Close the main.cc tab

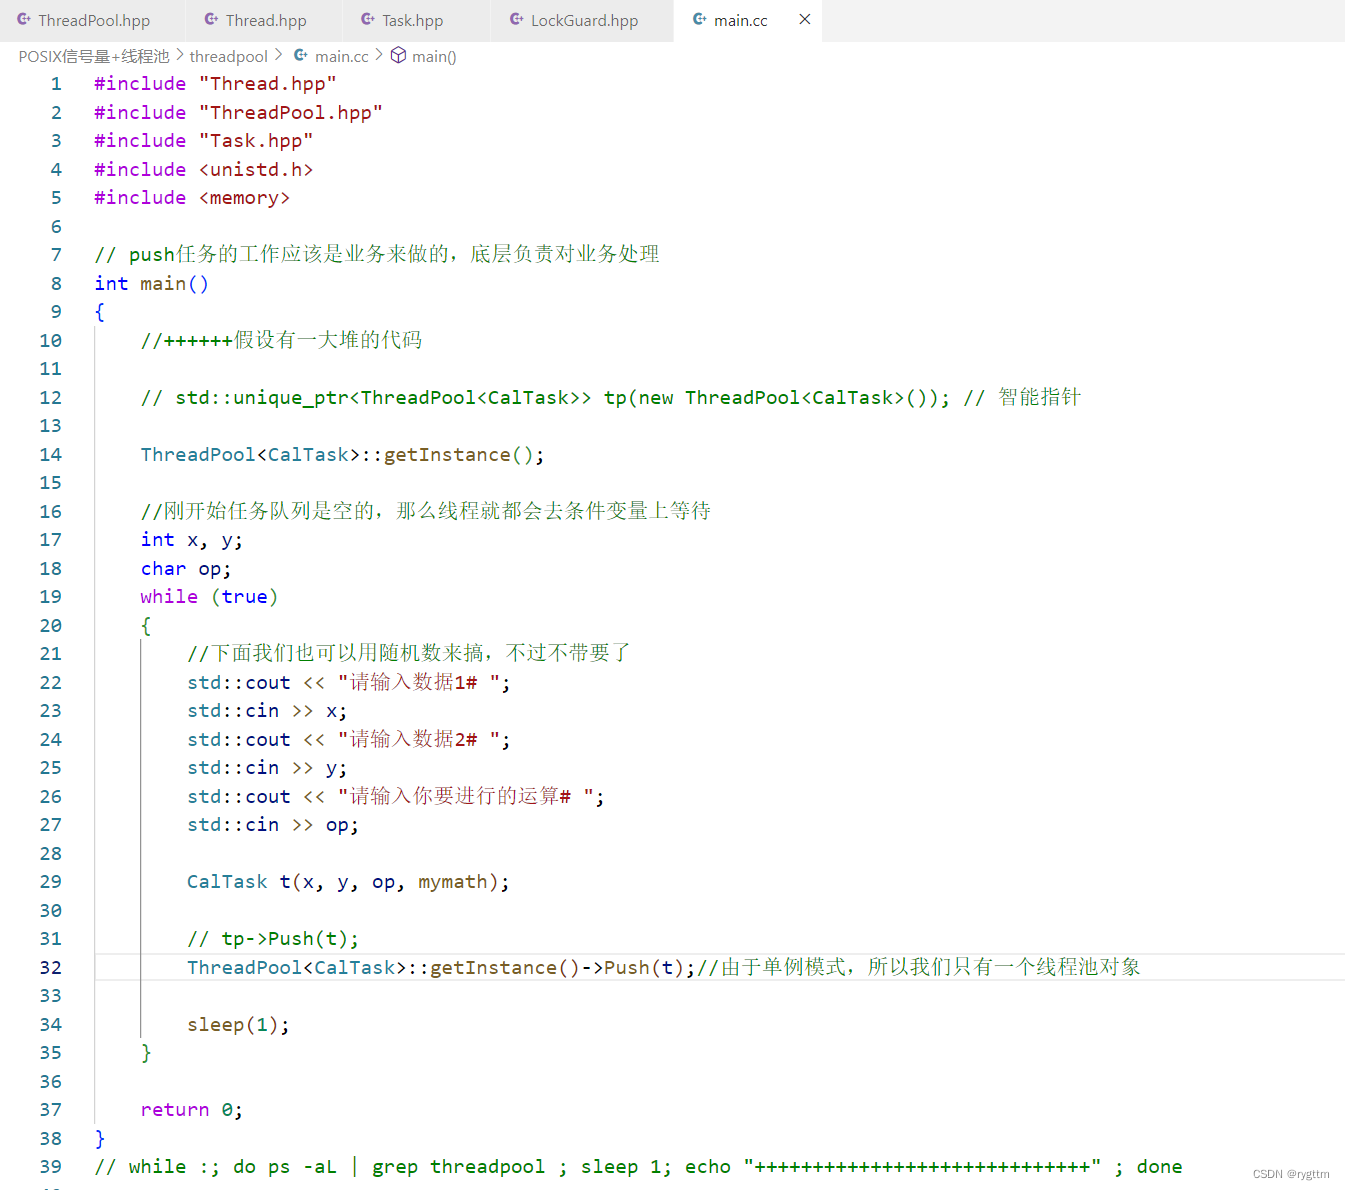[805, 20]
